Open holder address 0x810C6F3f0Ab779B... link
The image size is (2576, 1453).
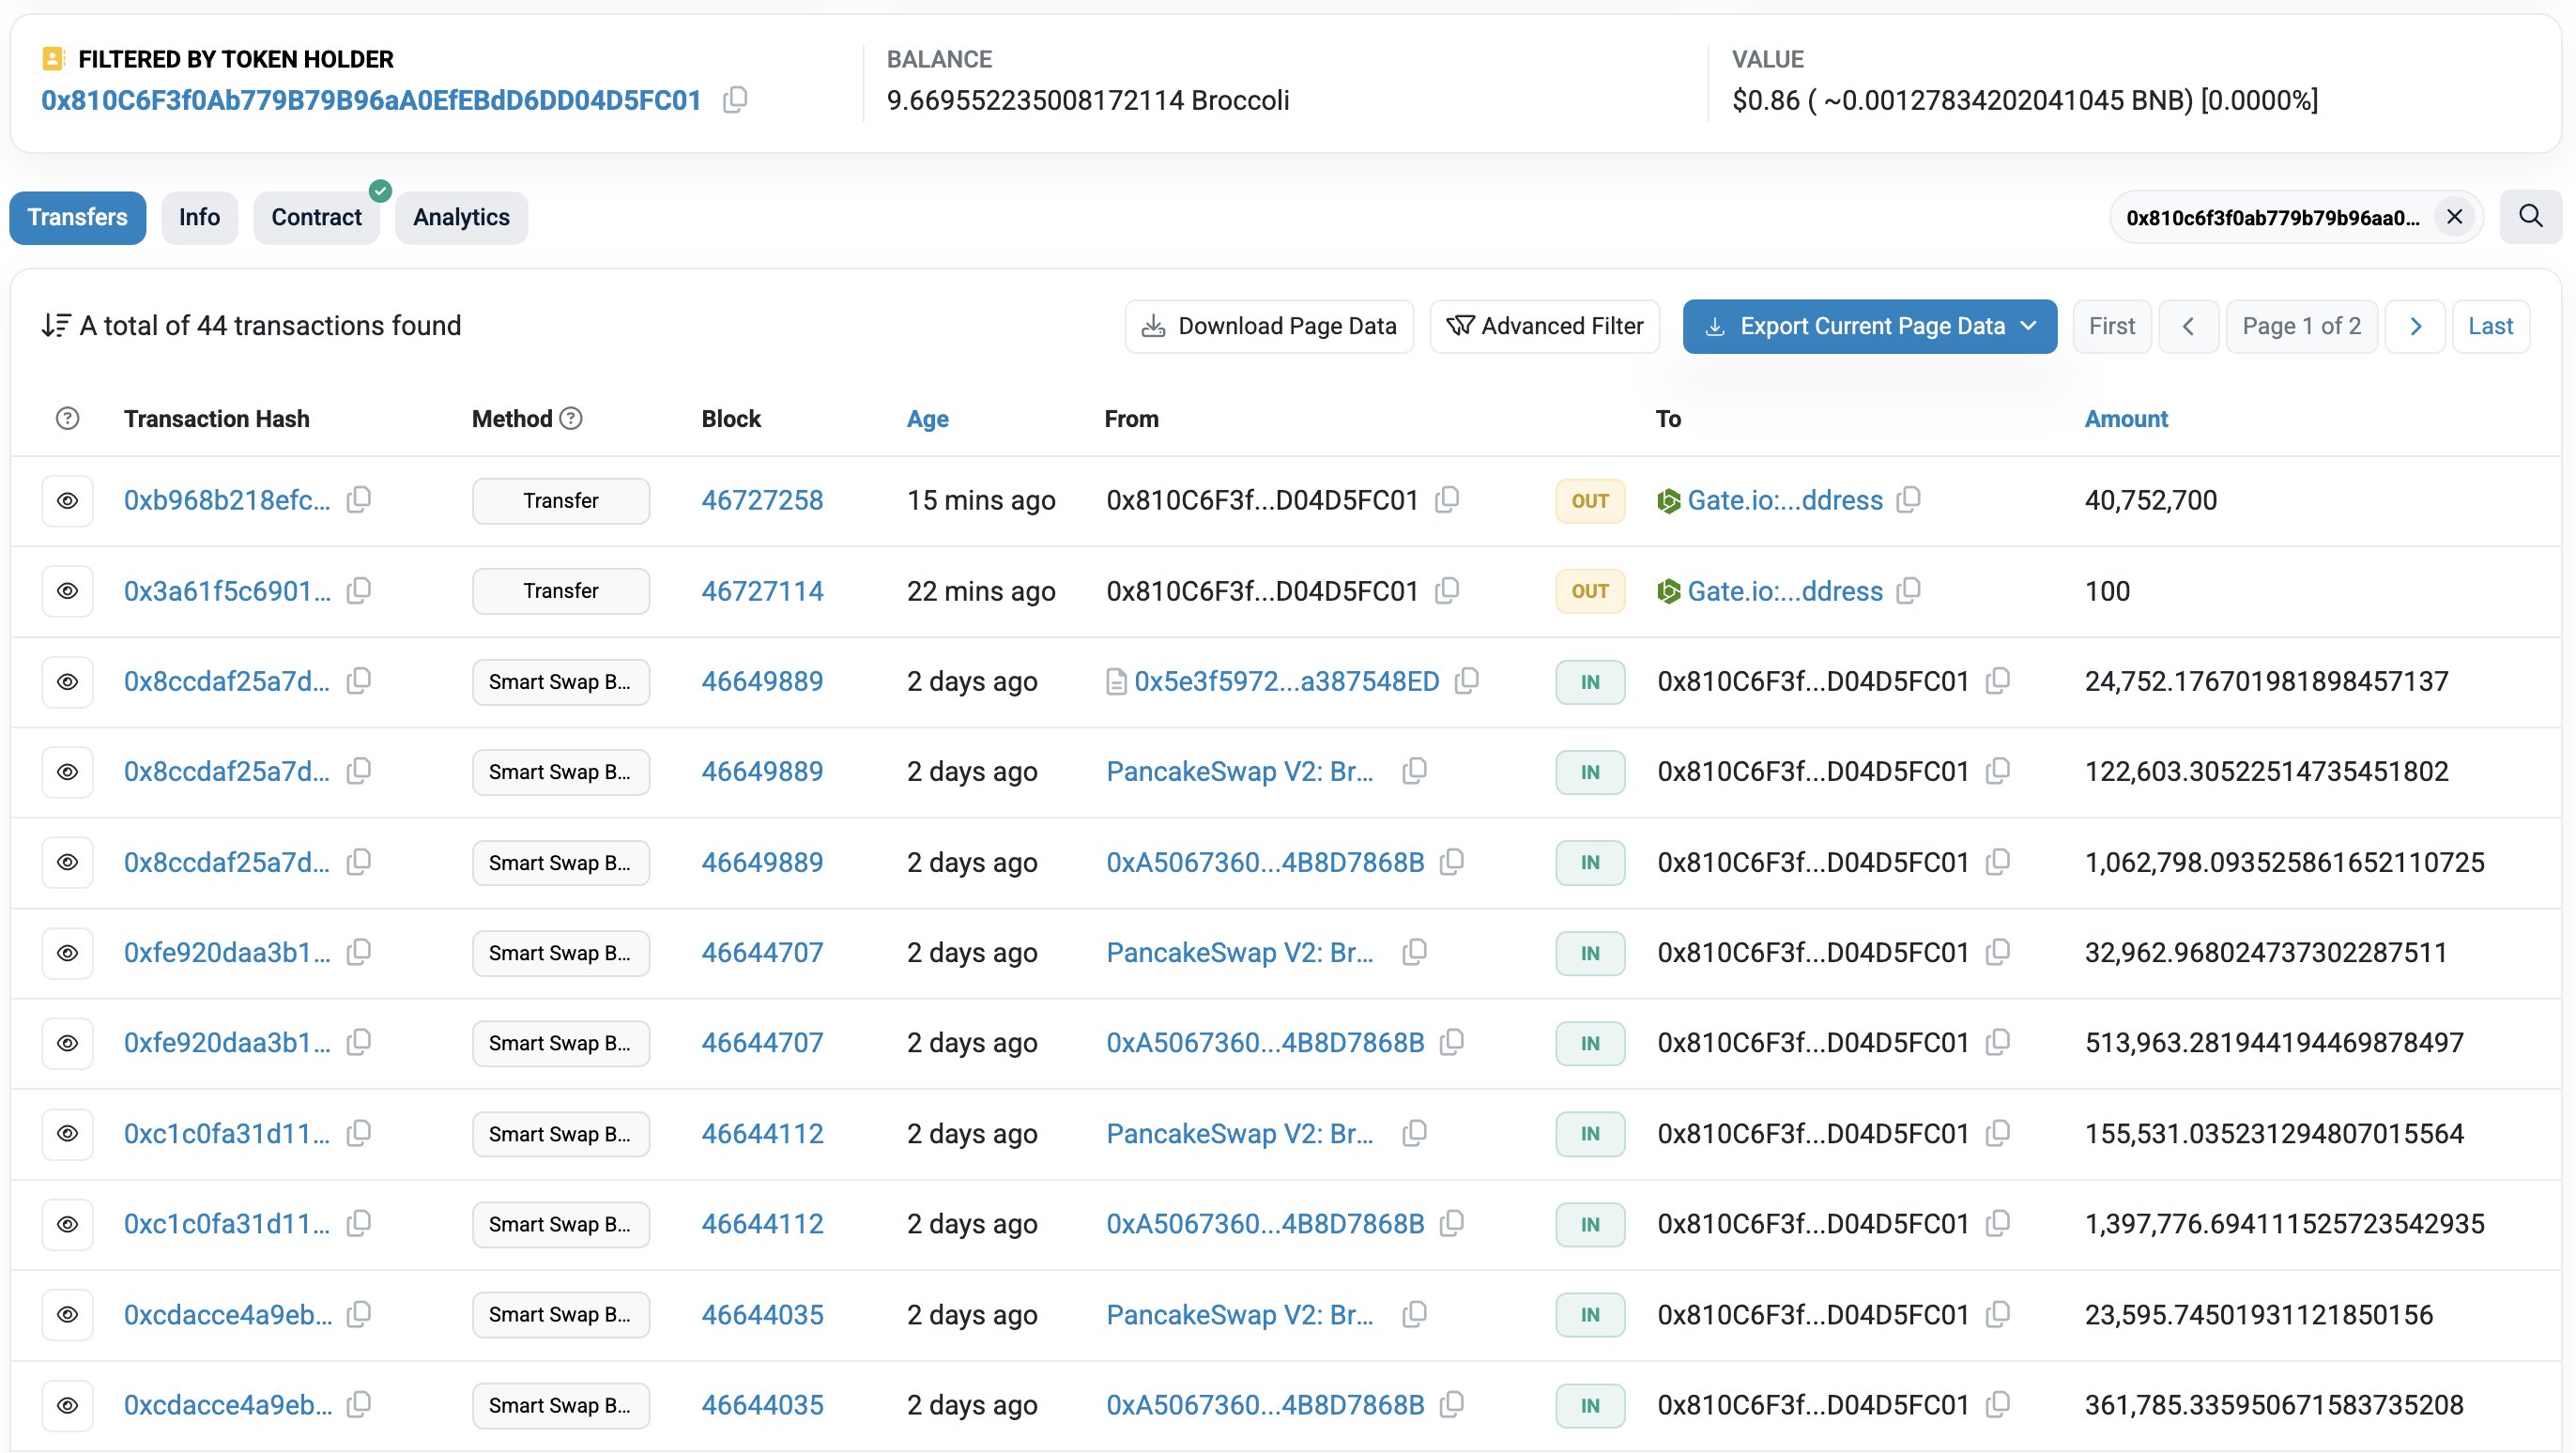(371, 100)
